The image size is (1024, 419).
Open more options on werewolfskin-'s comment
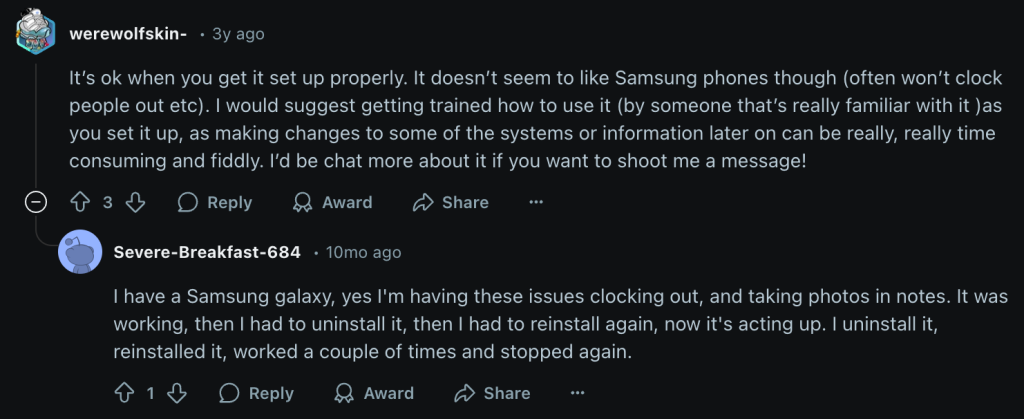[536, 202]
